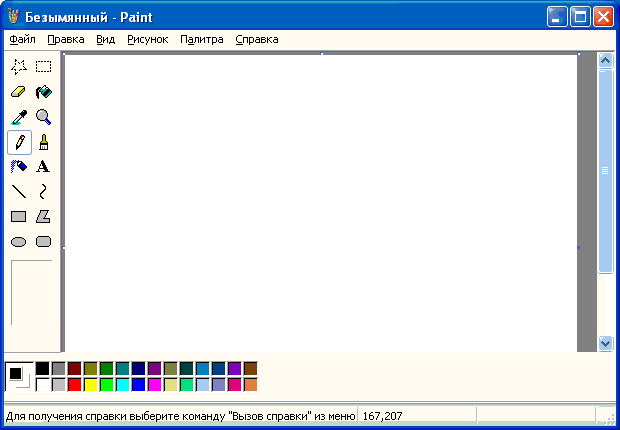Choose the Rectangle shape tool

(19, 217)
